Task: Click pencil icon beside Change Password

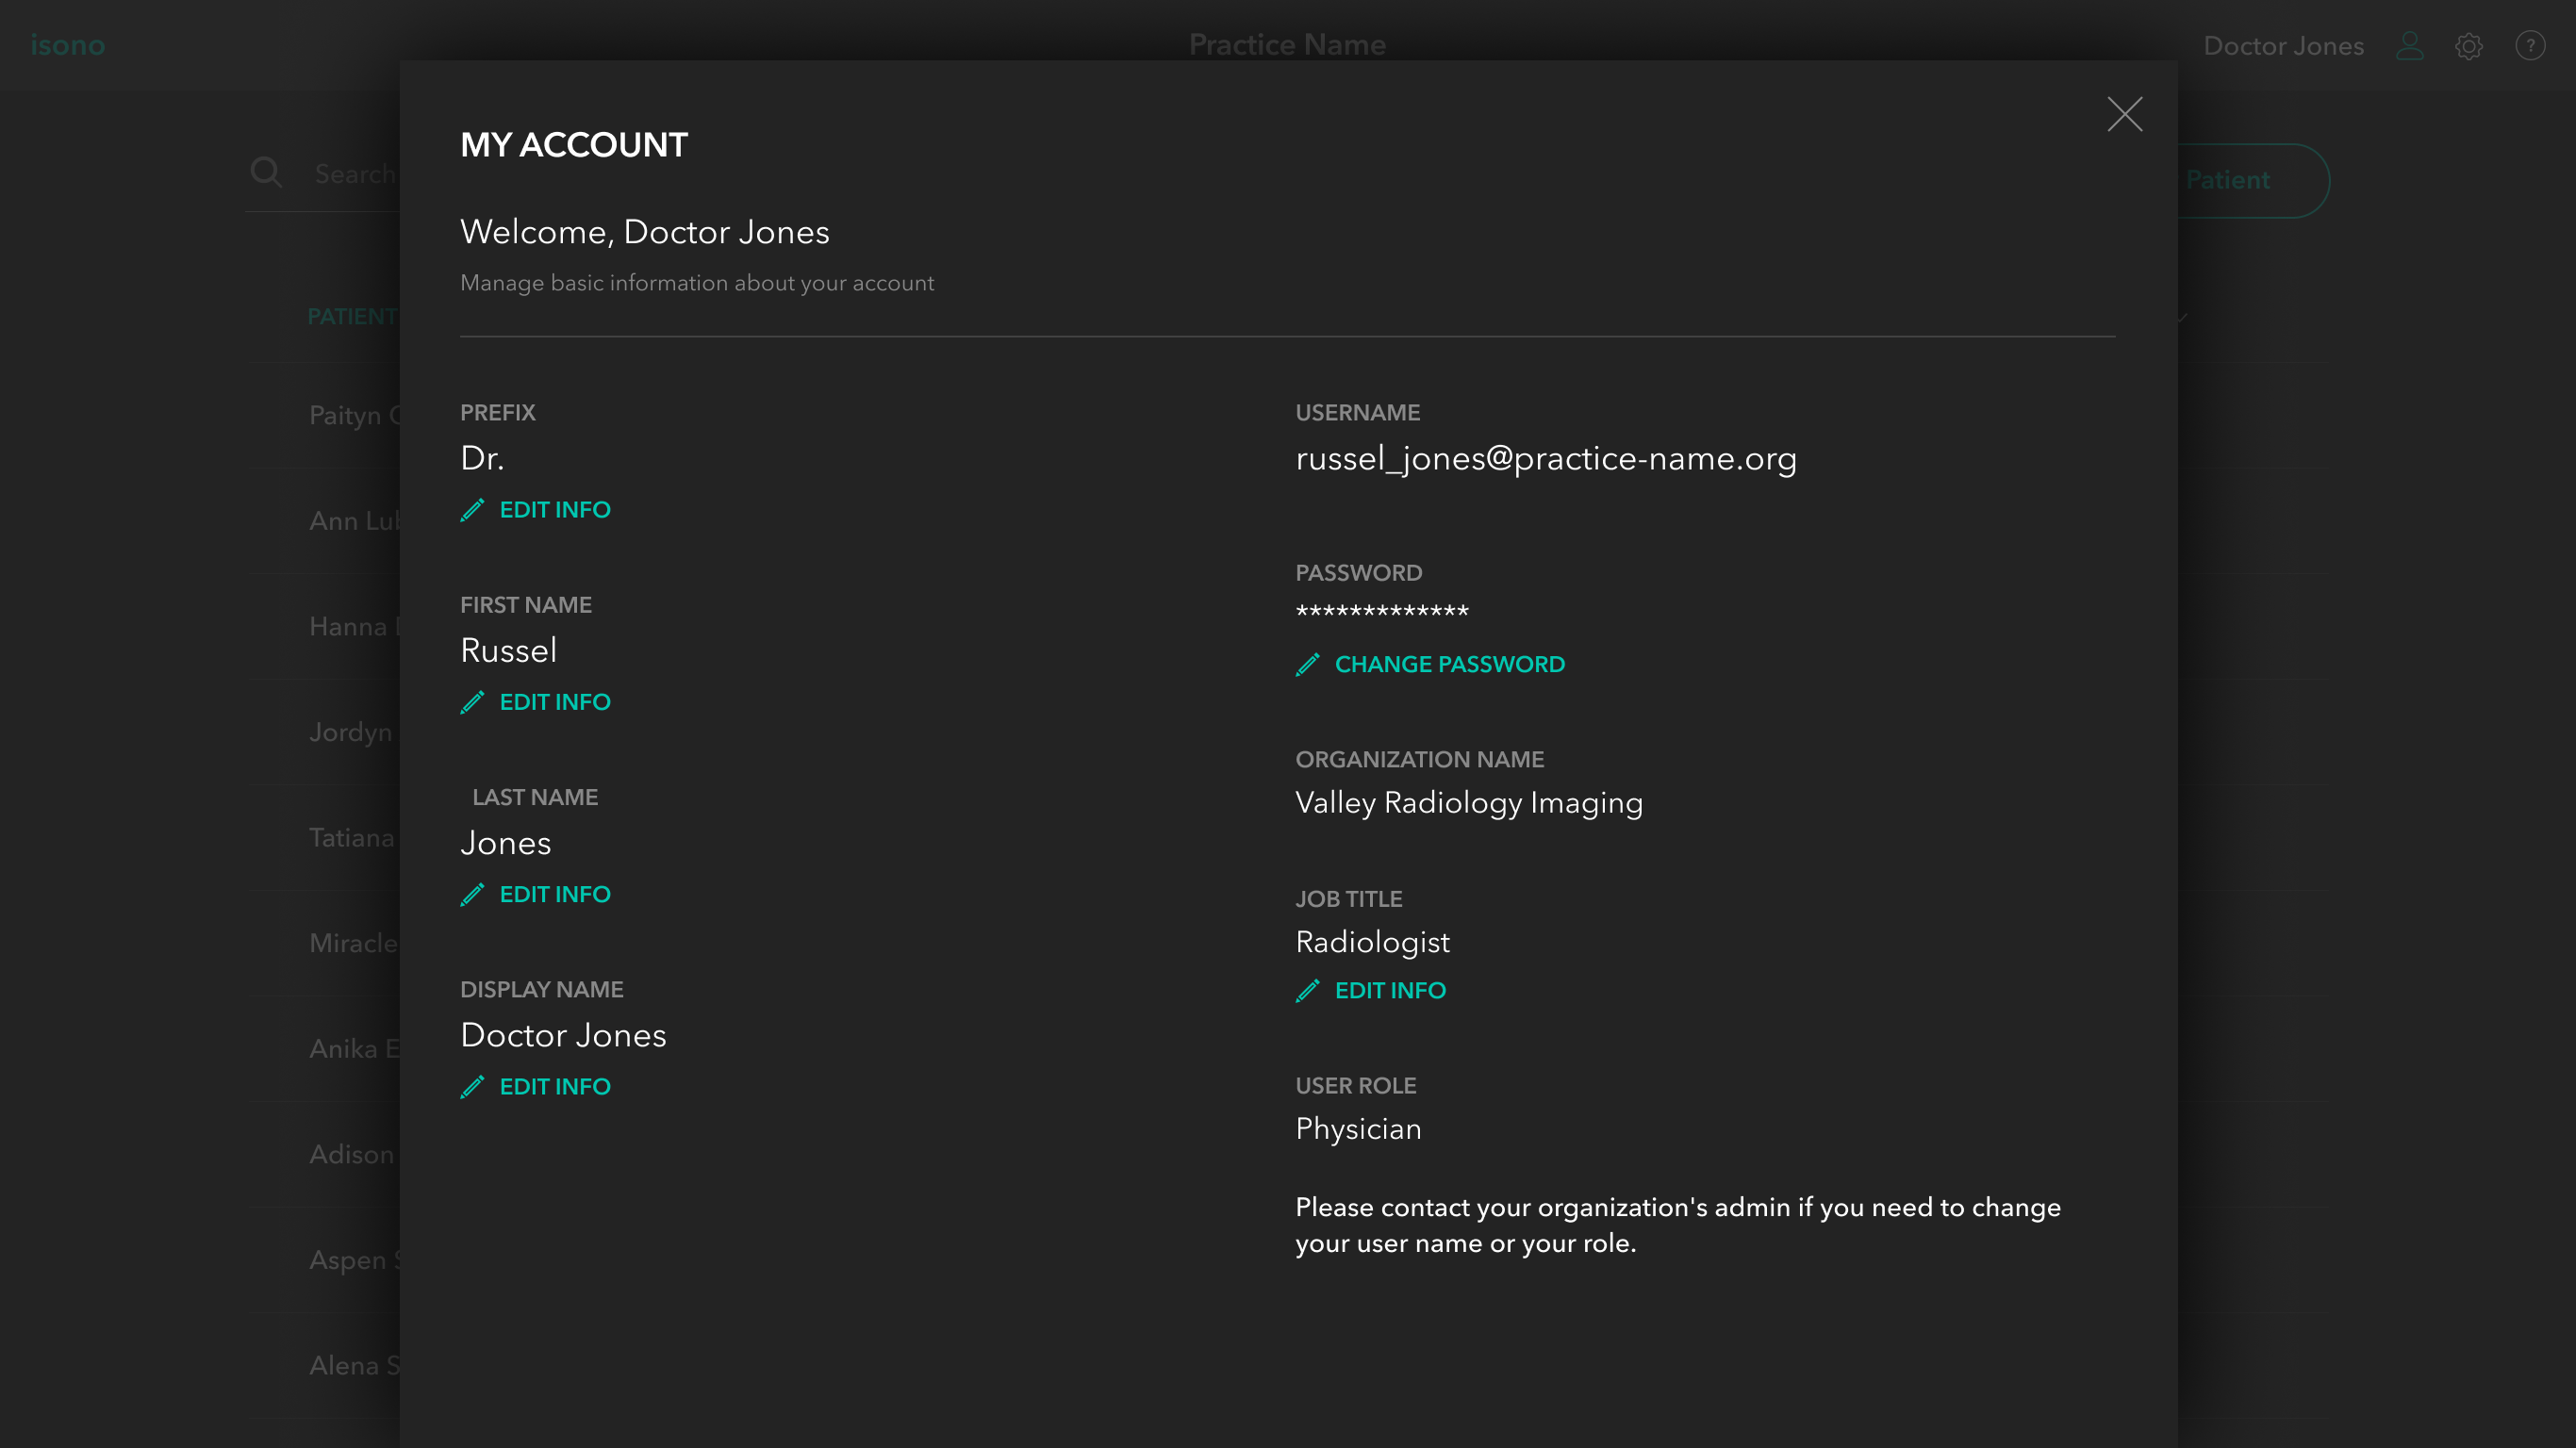Action: pos(1307,665)
